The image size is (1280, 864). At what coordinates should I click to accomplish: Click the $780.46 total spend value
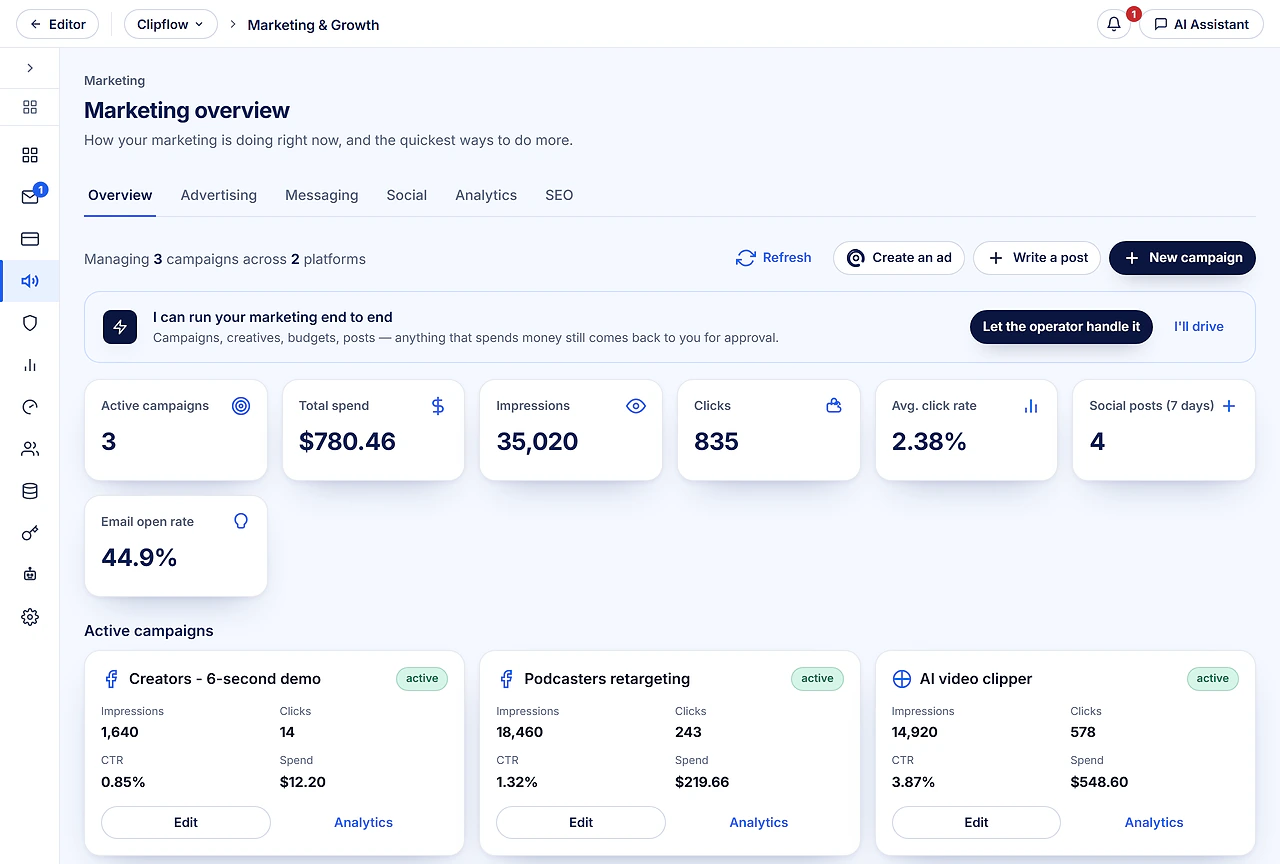[347, 441]
